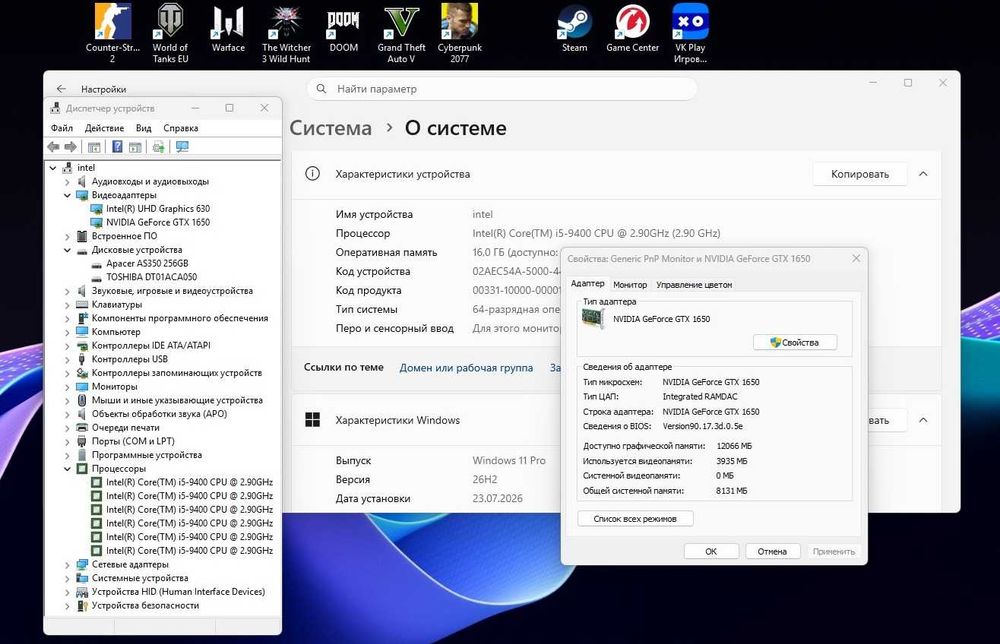Image resolution: width=1000 pixels, height=644 pixels.
Task: Select NVIDIA GeForce GTX 1650 in device tree
Action: pos(158,223)
